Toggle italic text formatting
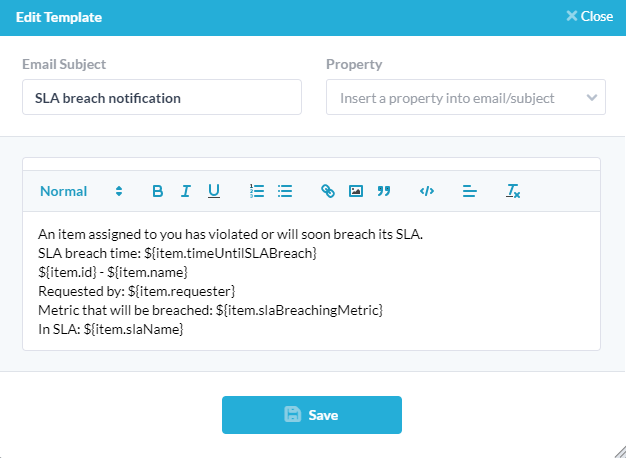The height and width of the screenshot is (458, 626). coord(185,191)
